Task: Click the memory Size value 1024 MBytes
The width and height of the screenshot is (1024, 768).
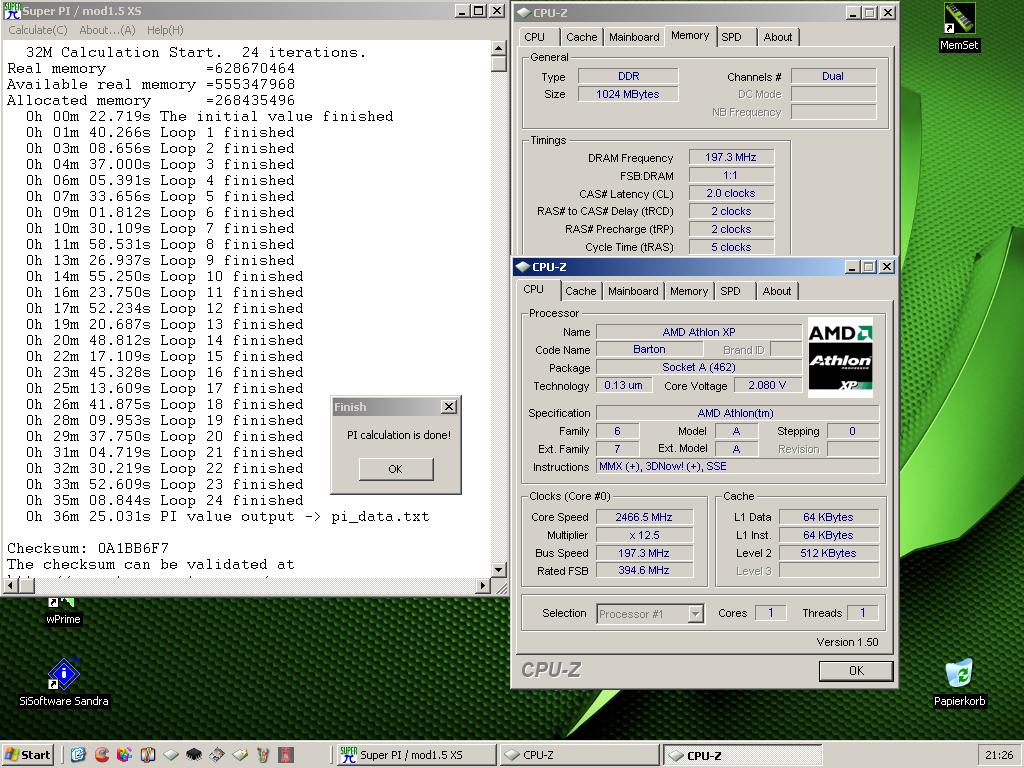Action: [x=628, y=94]
